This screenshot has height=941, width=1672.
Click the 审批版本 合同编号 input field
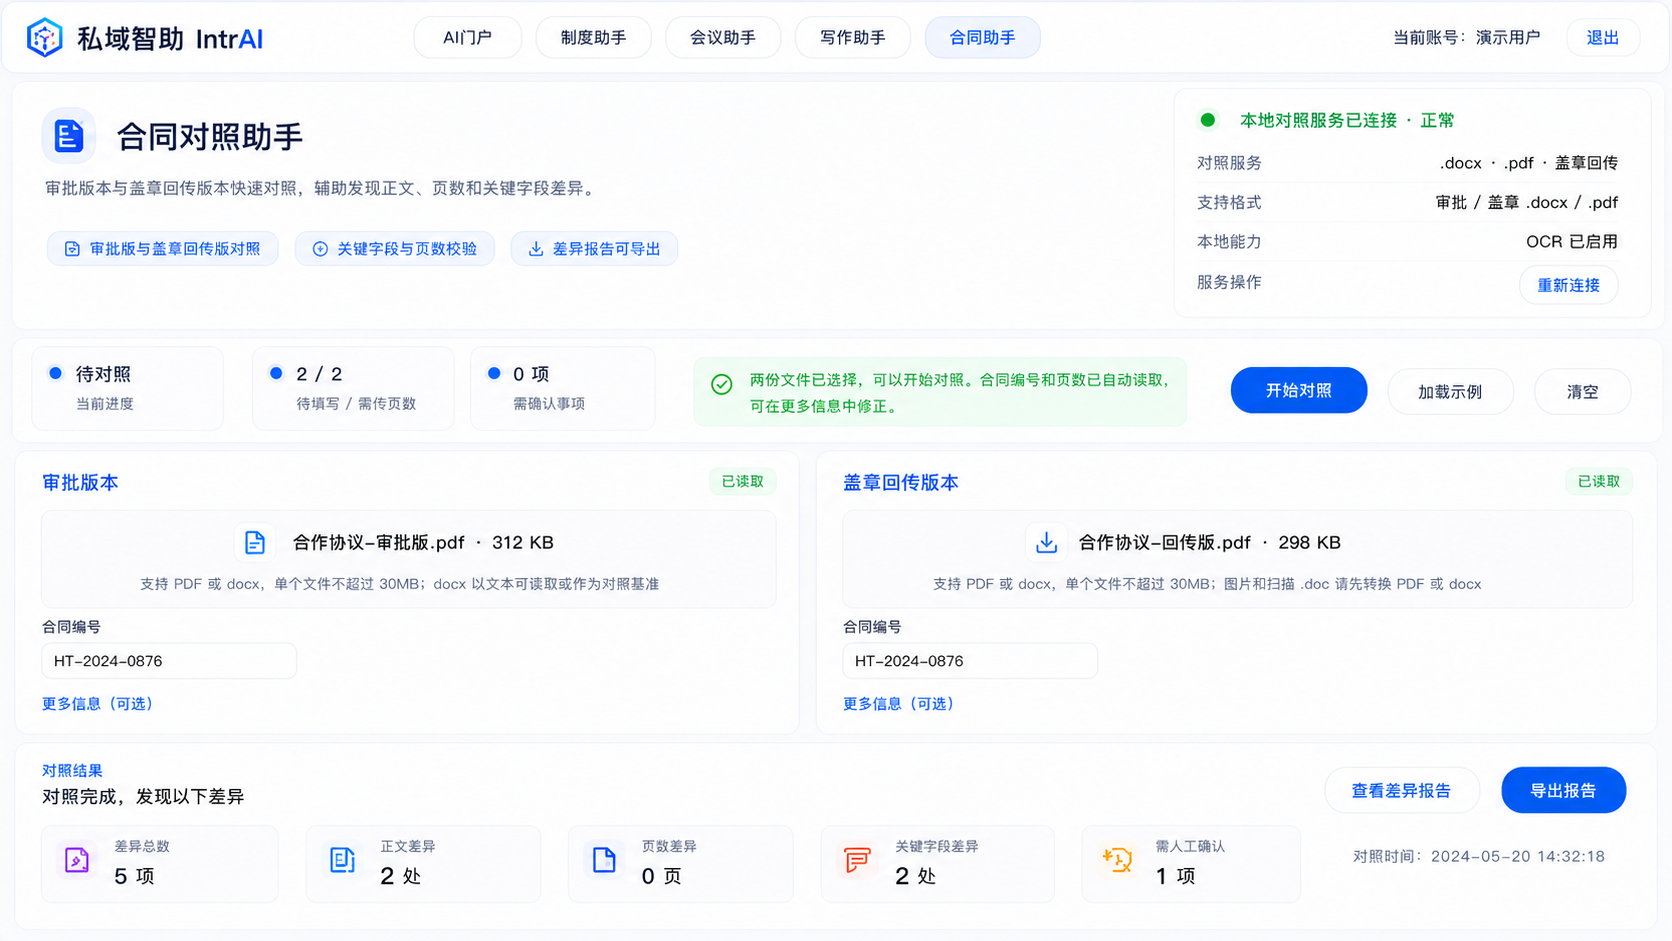pyautogui.click(x=169, y=661)
